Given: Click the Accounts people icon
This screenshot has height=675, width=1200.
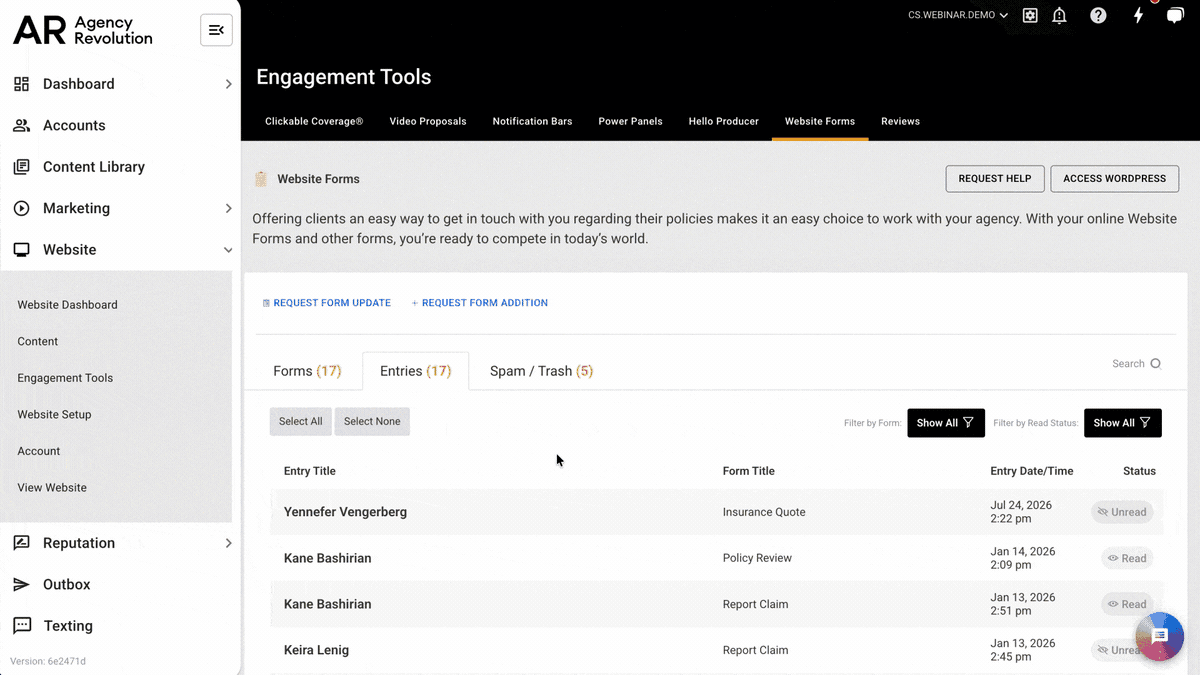Looking at the screenshot, I should (21, 125).
